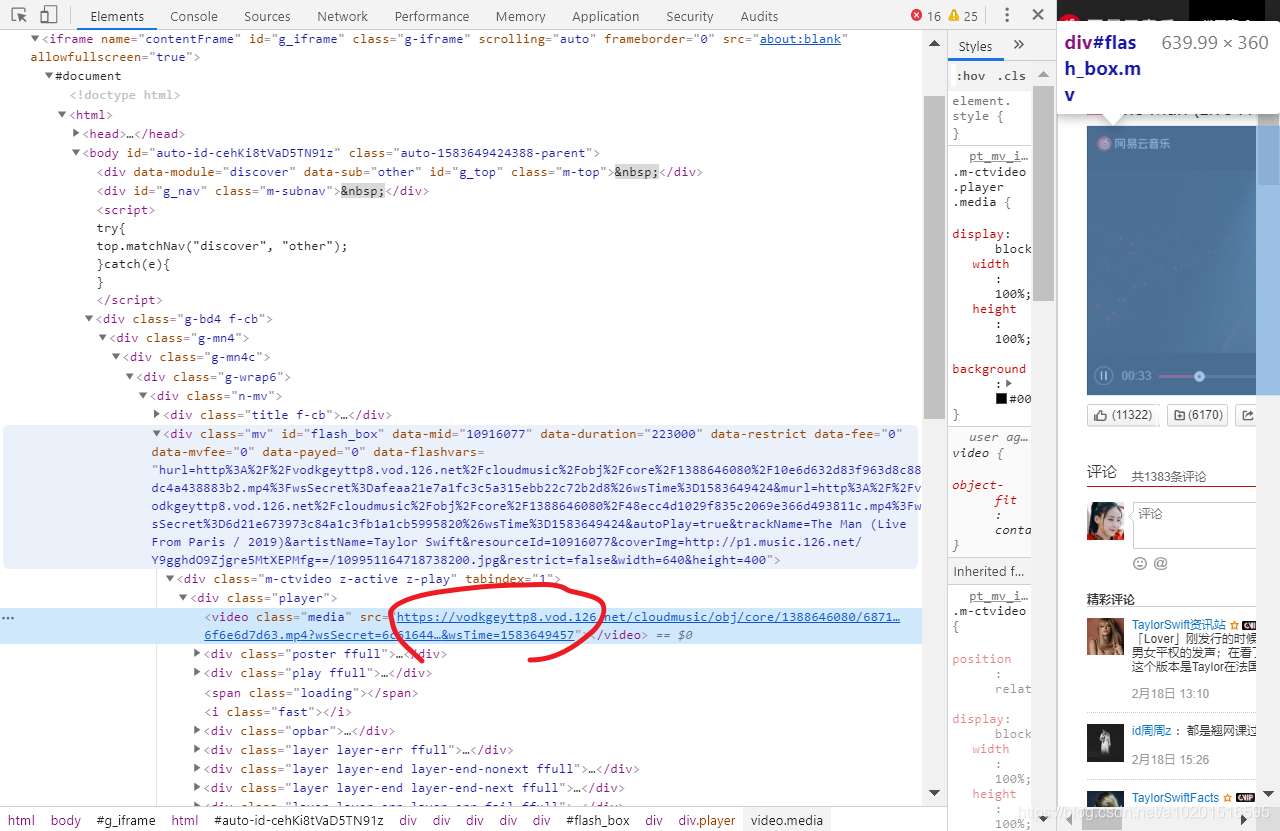Open the Performance tab
Screen dimensions: 1280x831
[x=432, y=16]
